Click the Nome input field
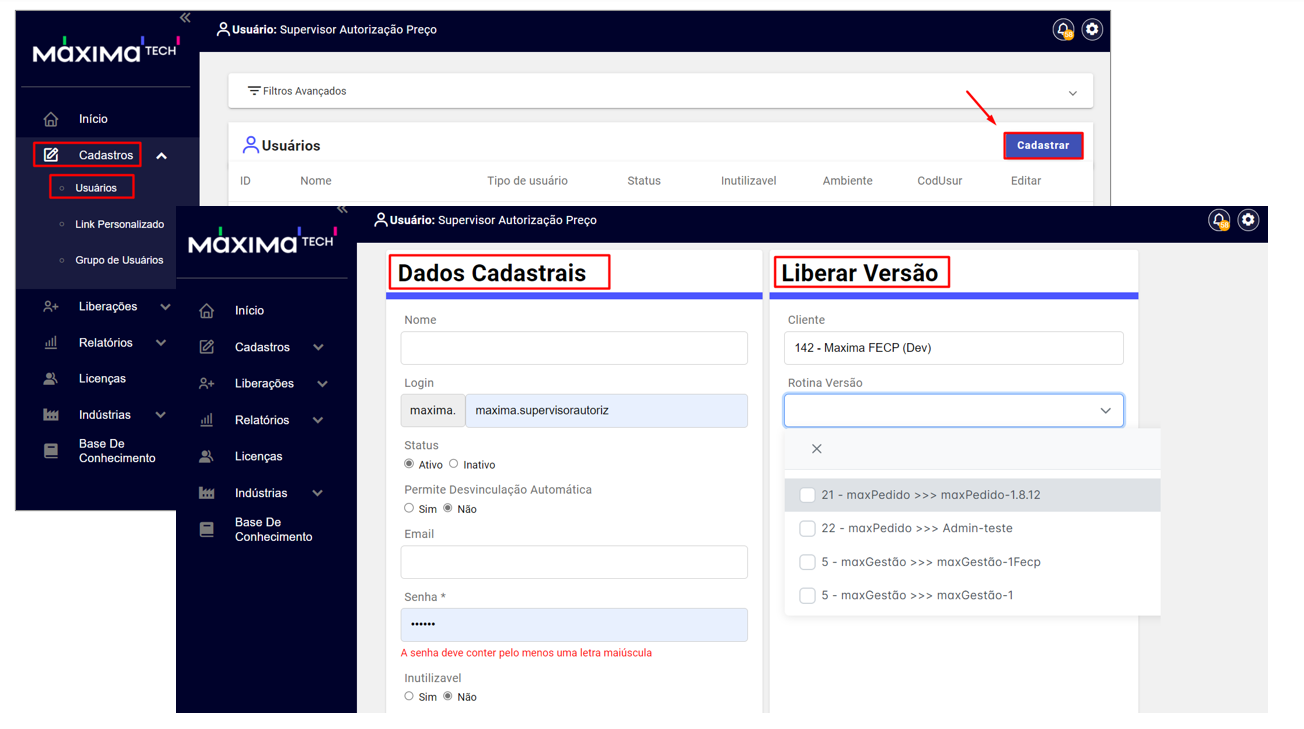This screenshot has height=729, width=1304. point(574,348)
